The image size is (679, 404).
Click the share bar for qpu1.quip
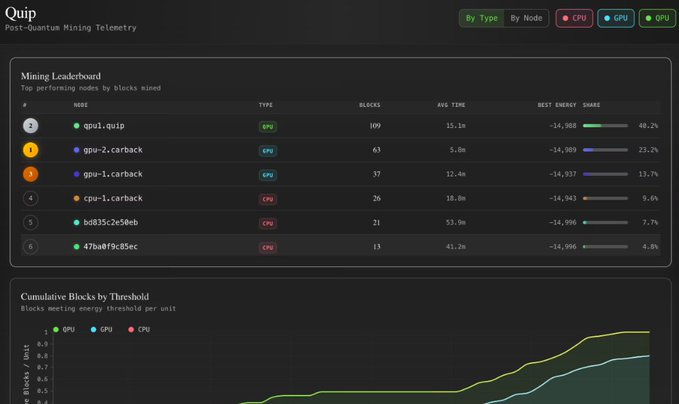605,126
